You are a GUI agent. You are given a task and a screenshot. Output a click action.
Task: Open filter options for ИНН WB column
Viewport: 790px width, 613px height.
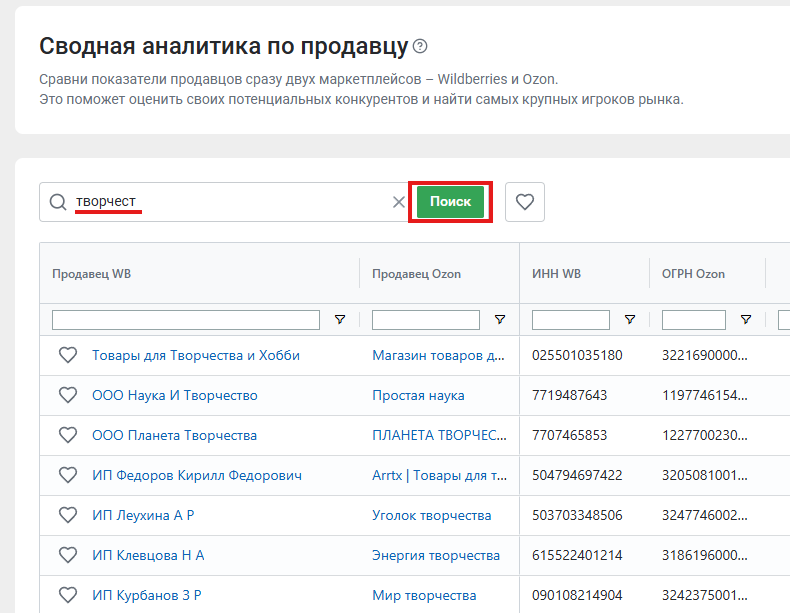click(630, 319)
